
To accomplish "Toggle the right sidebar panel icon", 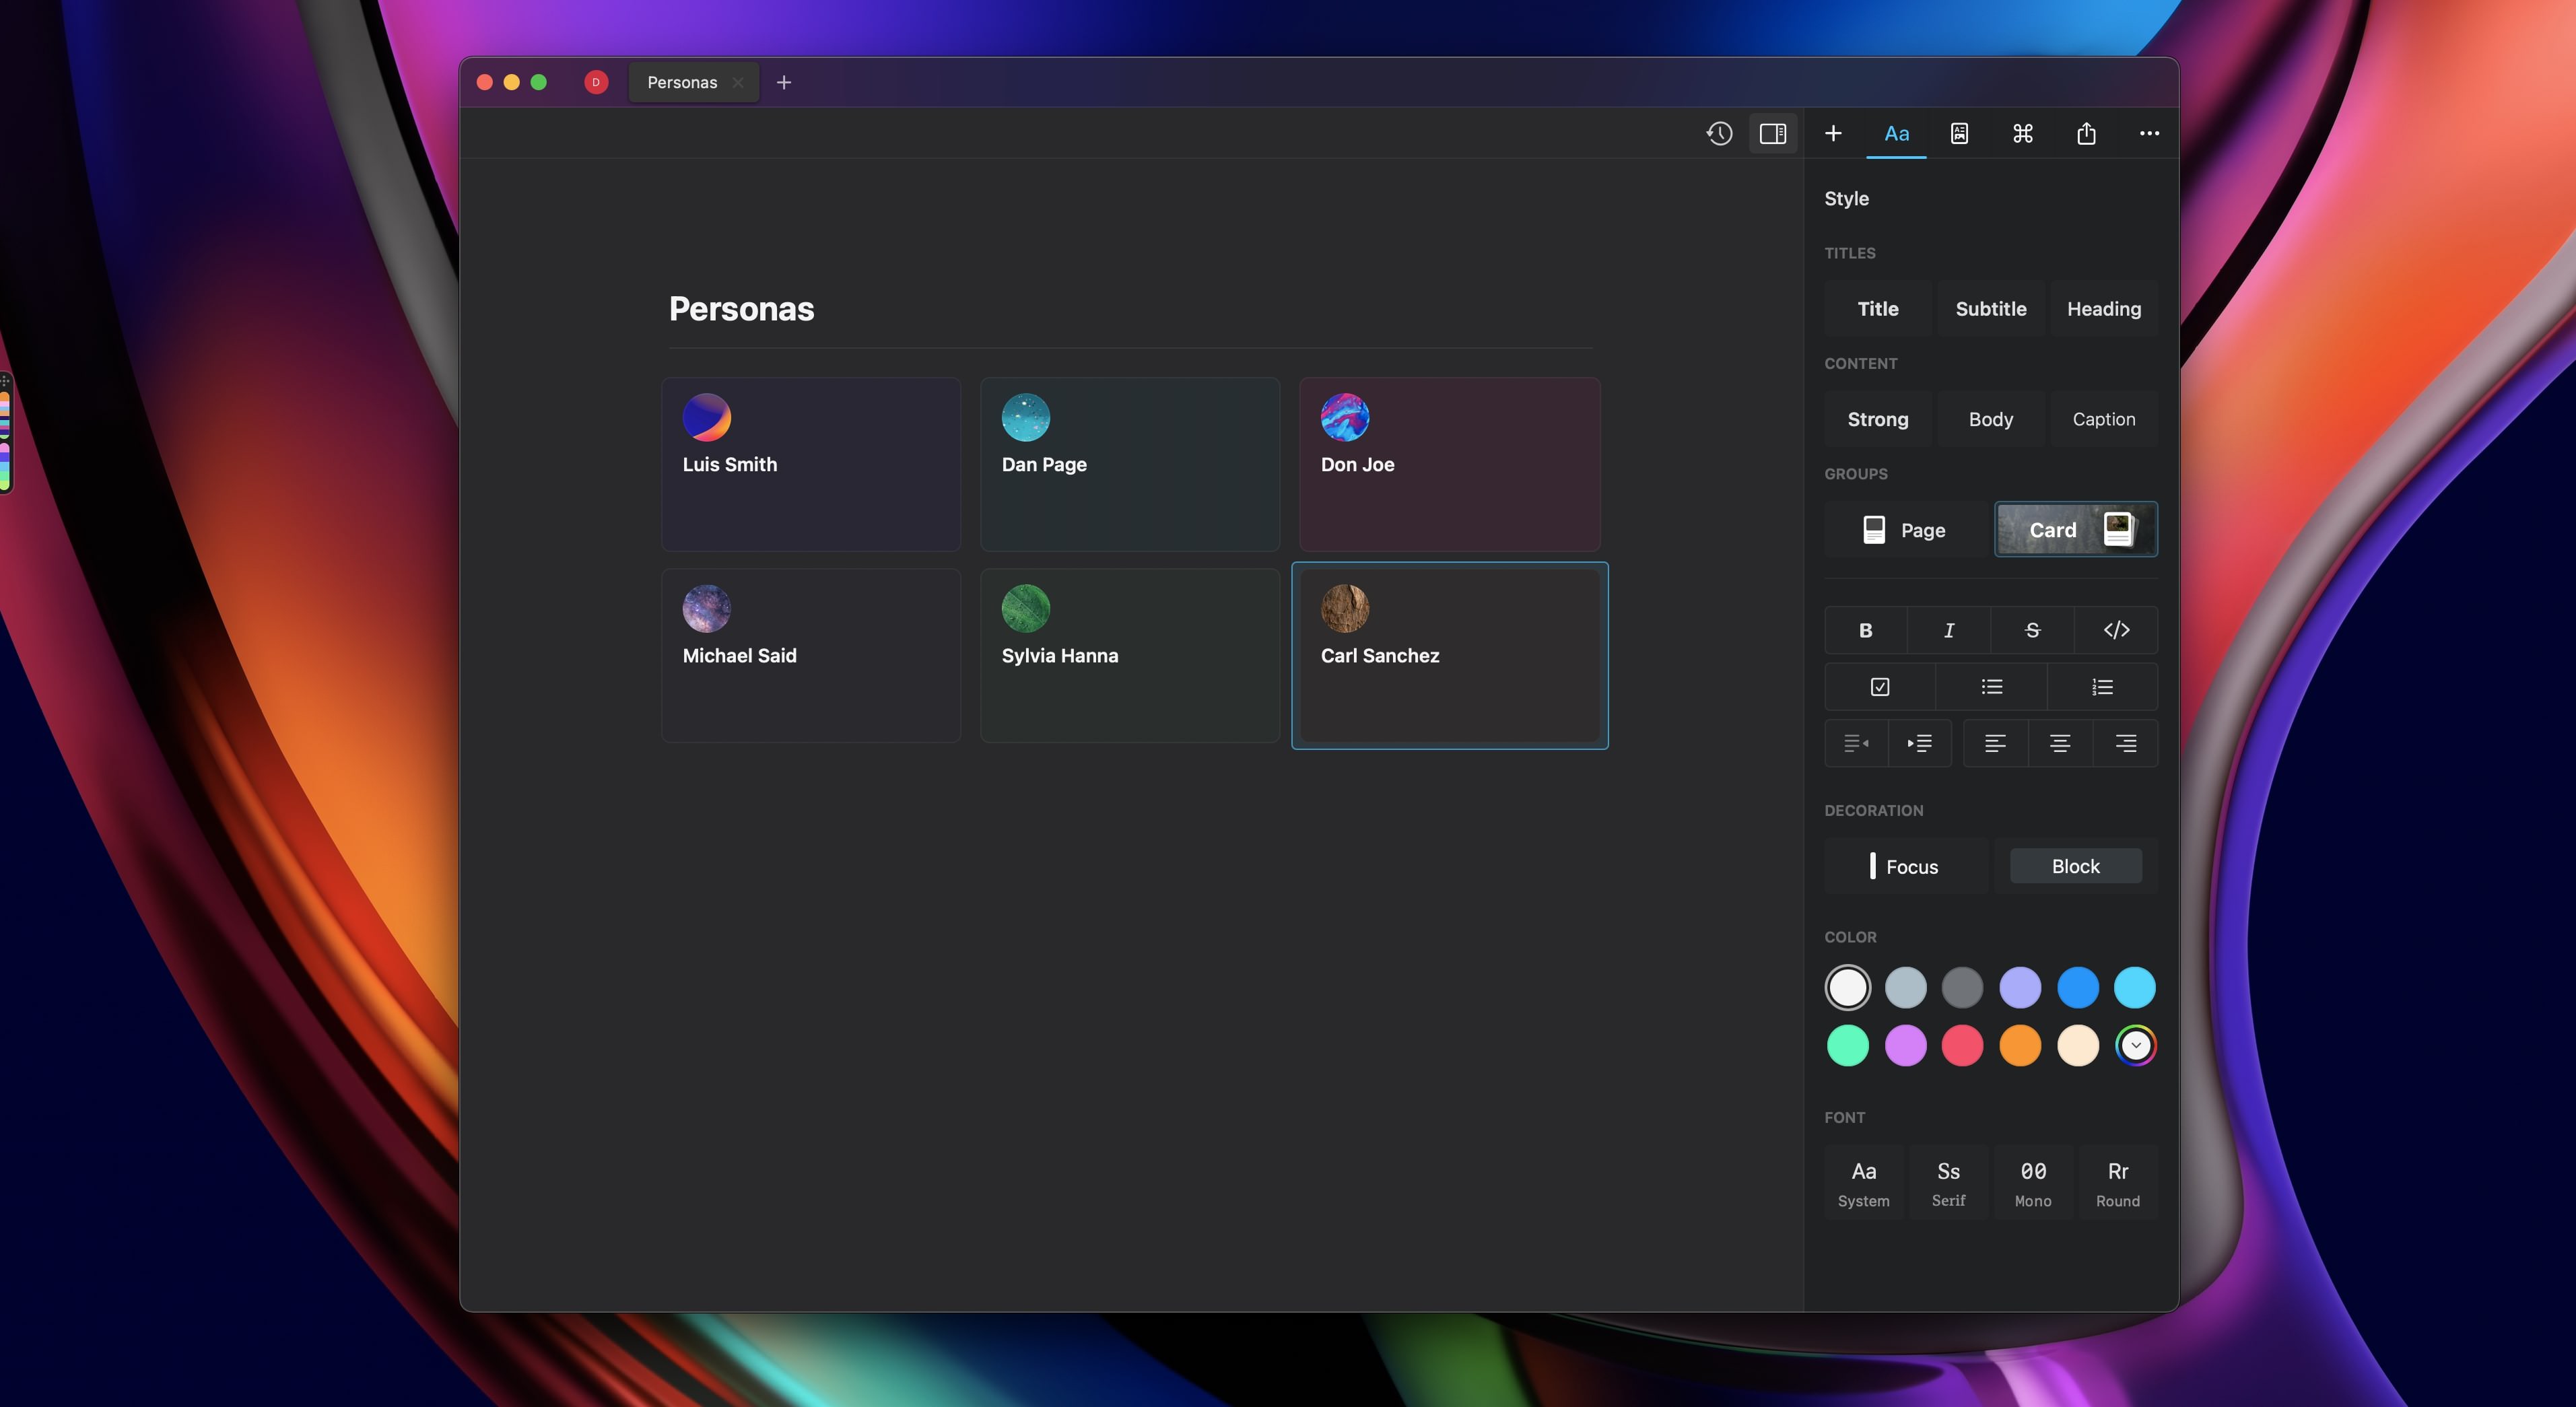I will 1773,133.
